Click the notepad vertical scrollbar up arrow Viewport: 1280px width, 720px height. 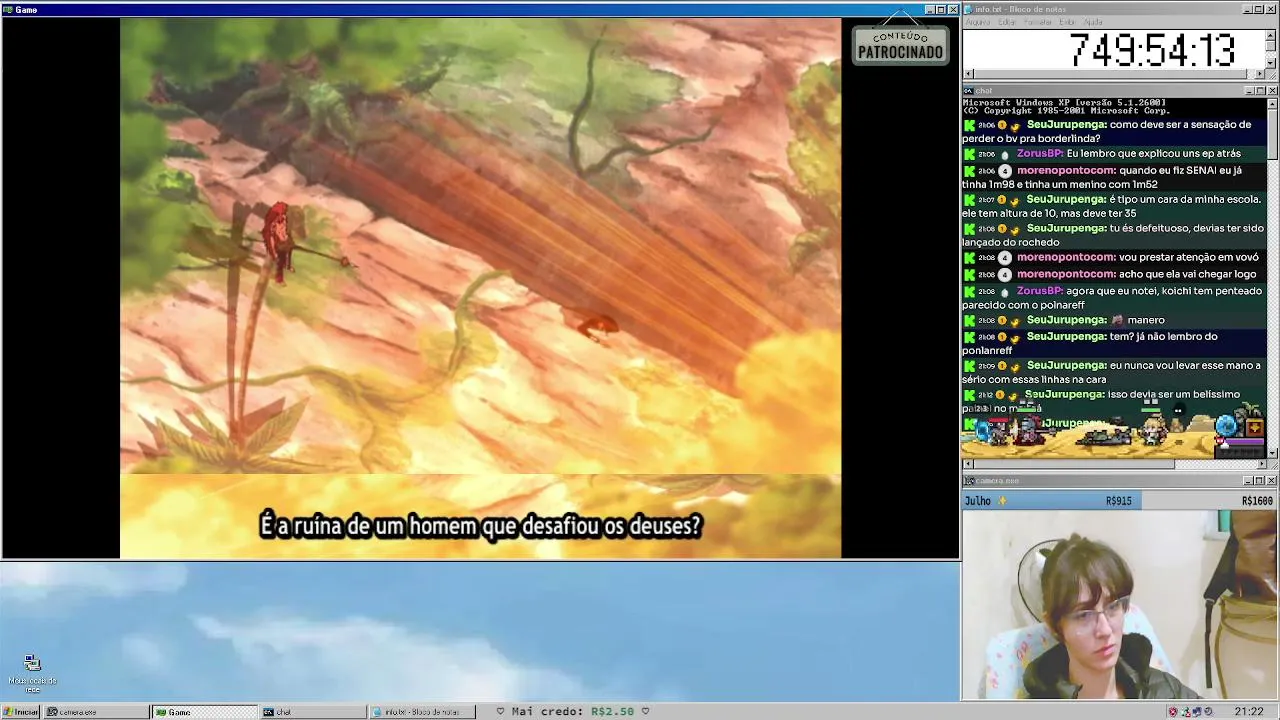pos(1272,36)
